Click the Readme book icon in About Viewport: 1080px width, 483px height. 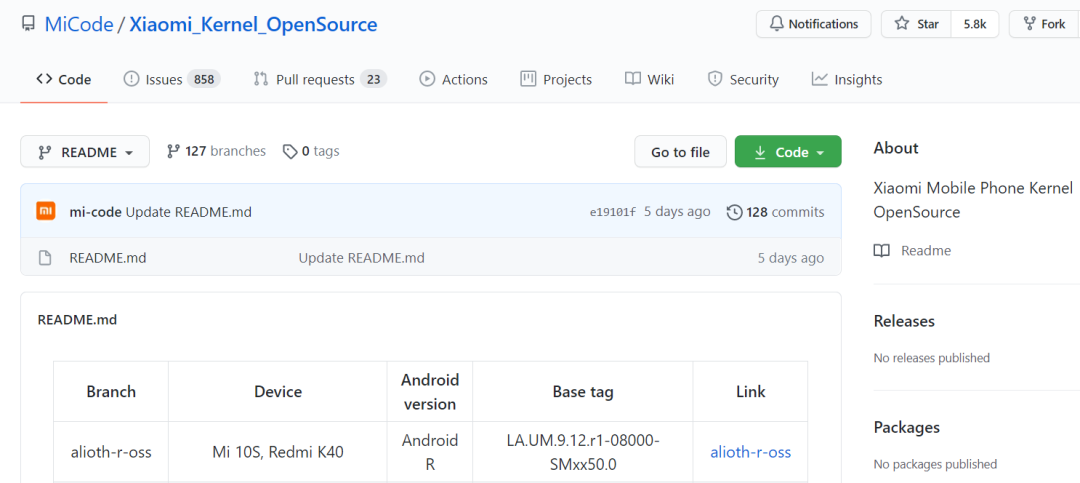[x=881, y=251]
